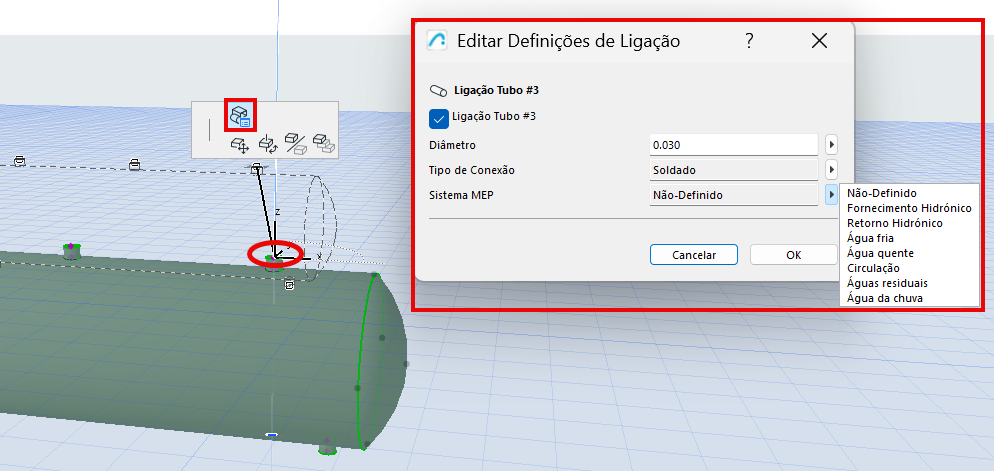994x471 pixels.
Task: Expand arrow button beside Tipo de Conexão
Action: click(x=831, y=170)
